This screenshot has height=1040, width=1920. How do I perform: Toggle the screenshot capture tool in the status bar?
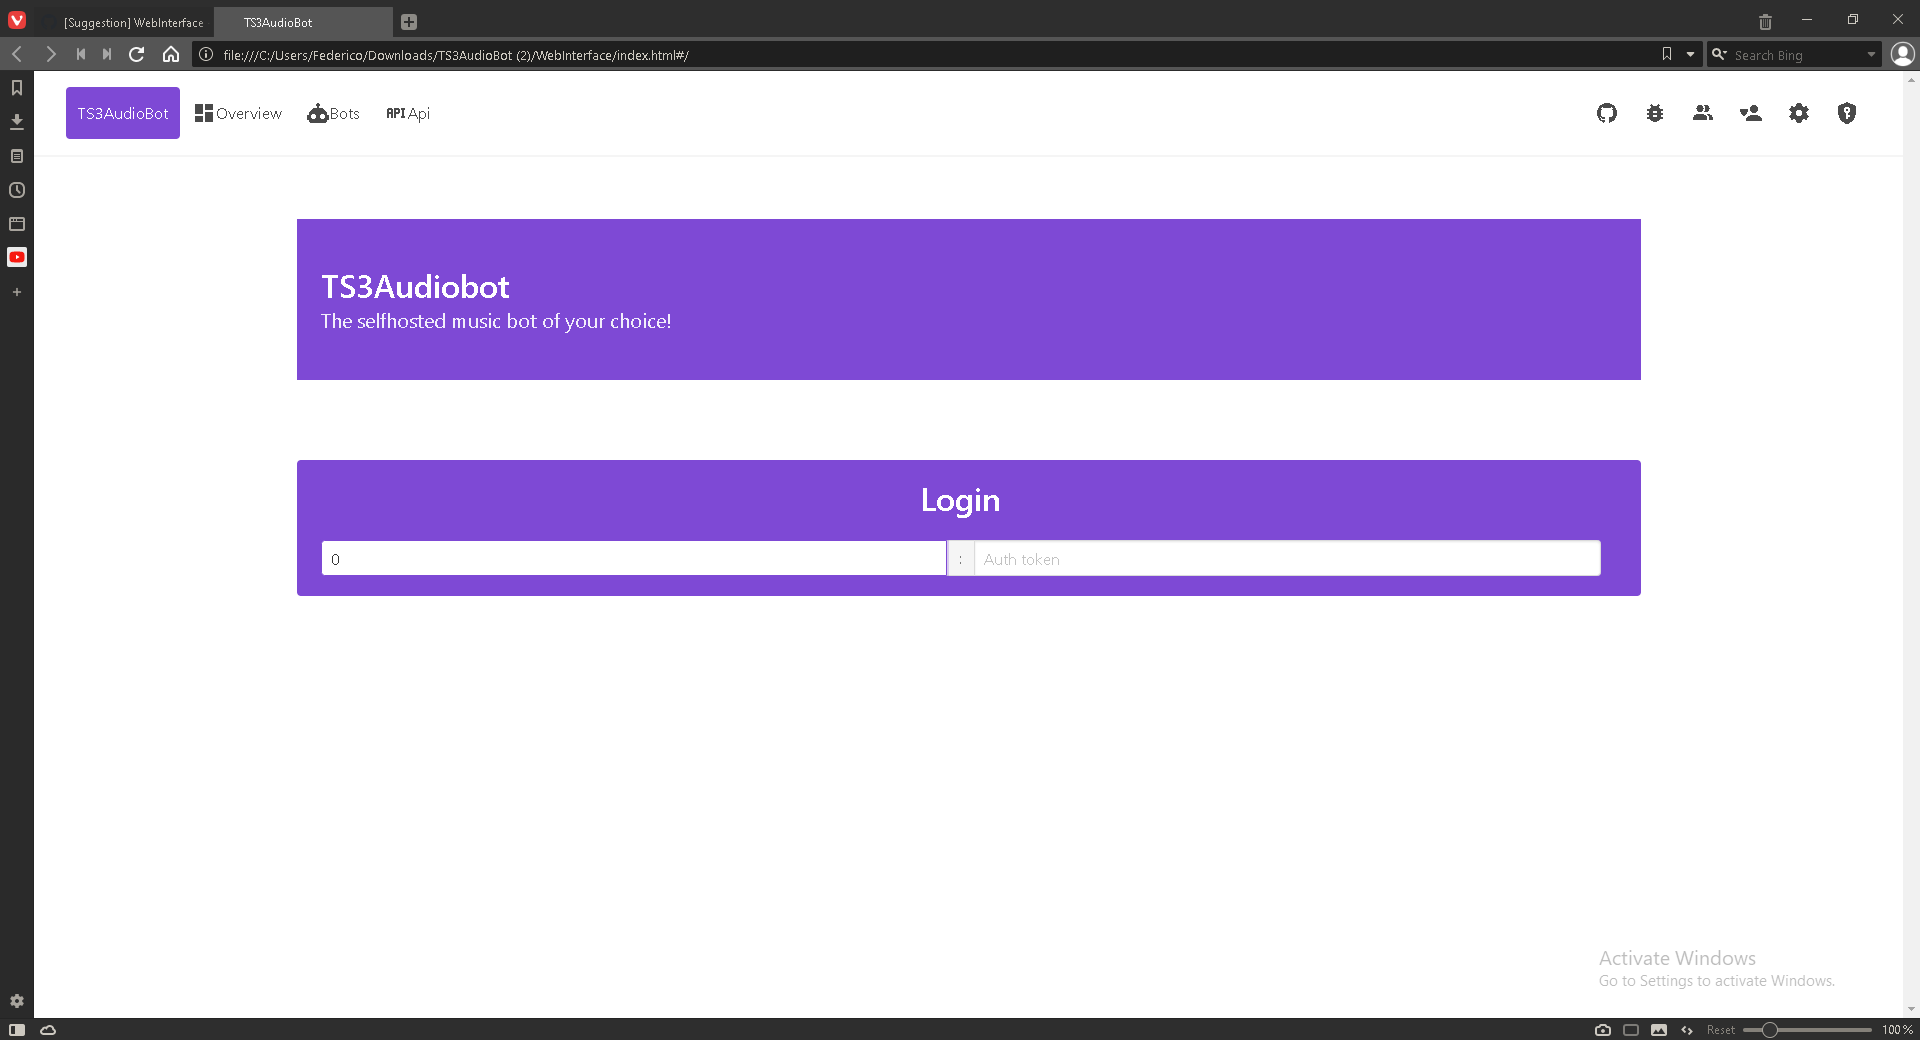coord(1603,1030)
